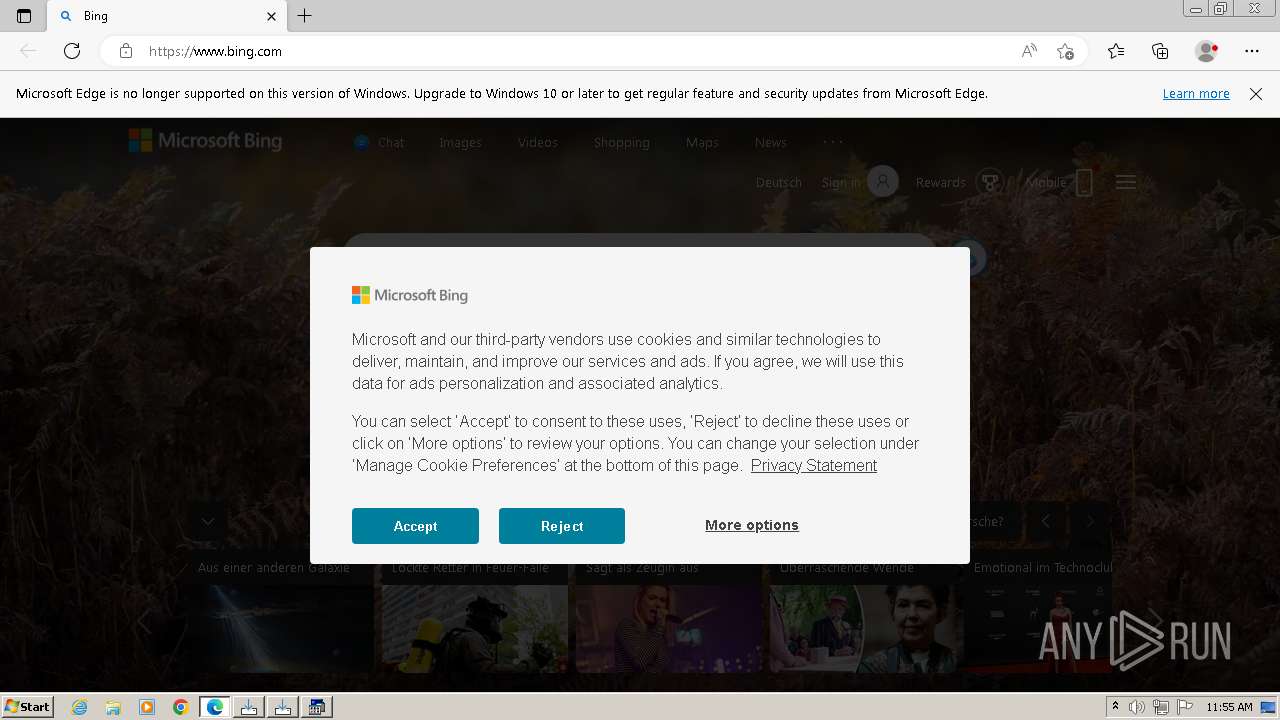
Task: Open the Collections panel
Action: click(1160, 51)
